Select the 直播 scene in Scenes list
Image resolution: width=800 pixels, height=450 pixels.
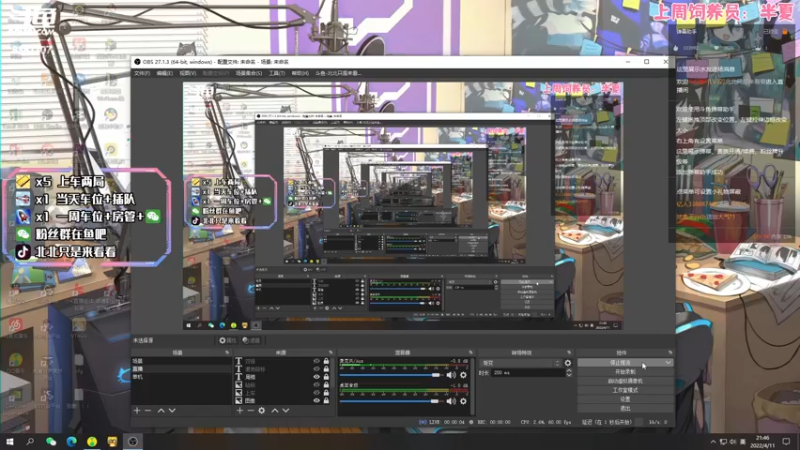point(181,369)
